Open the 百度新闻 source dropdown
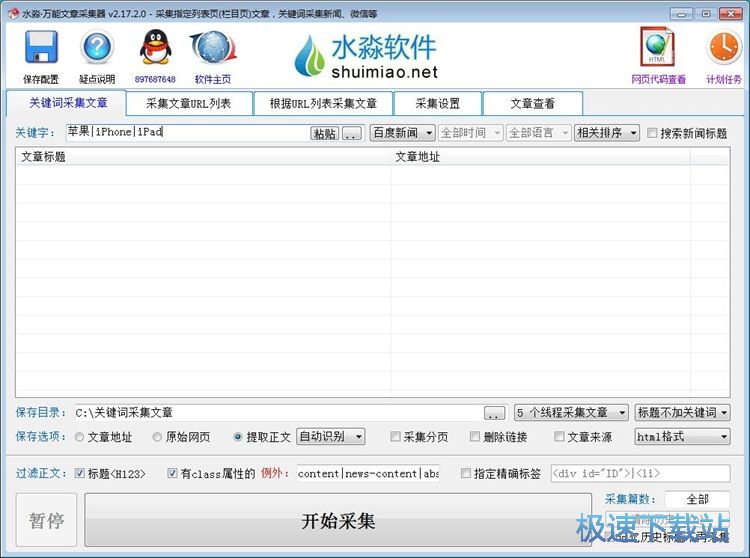 pos(402,132)
